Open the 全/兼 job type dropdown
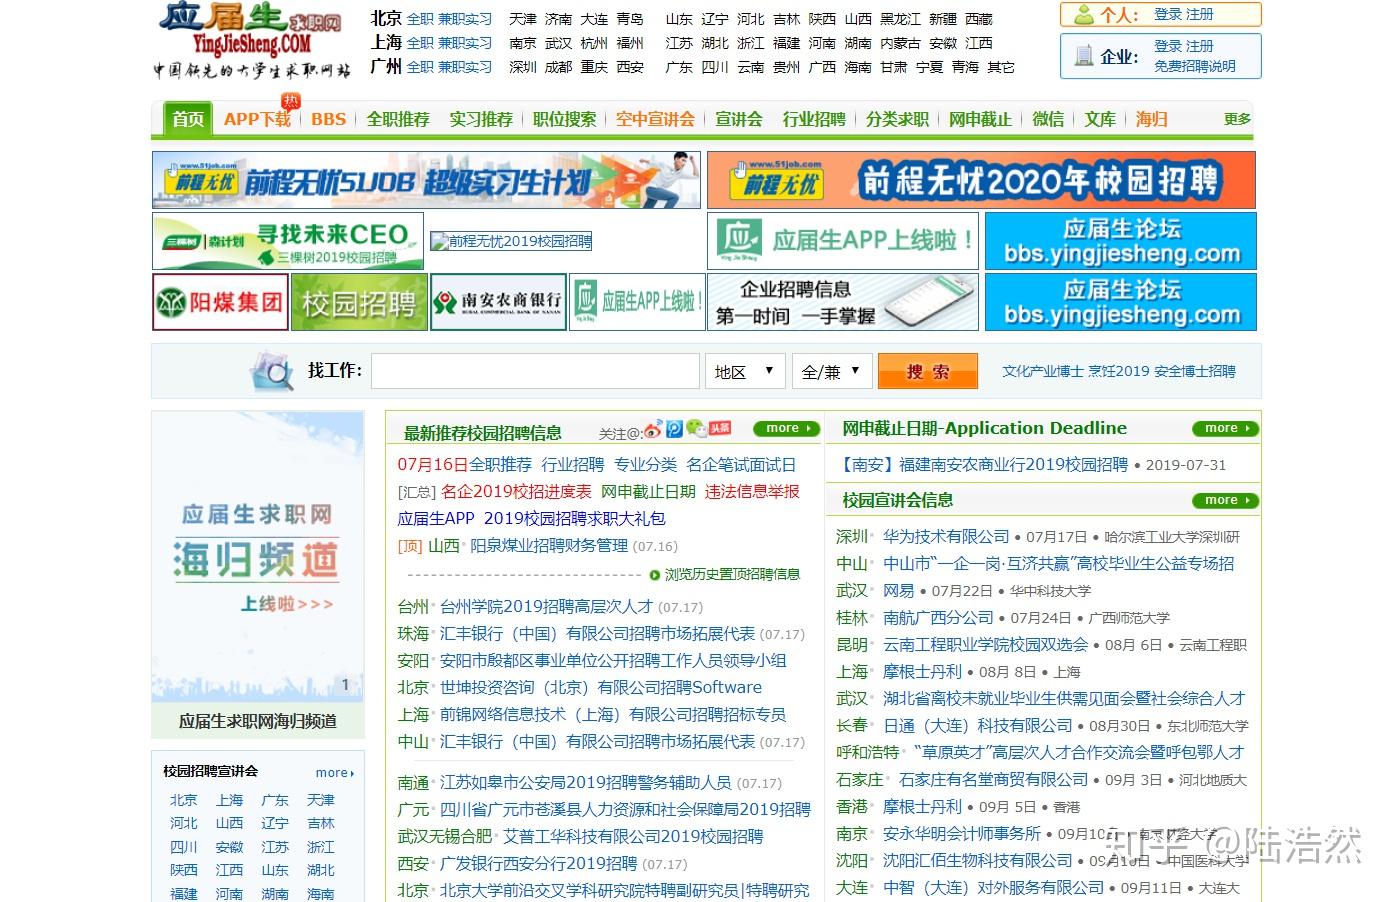Image resolution: width=1397 pixels, height=902 pixels. click(832, 371)
